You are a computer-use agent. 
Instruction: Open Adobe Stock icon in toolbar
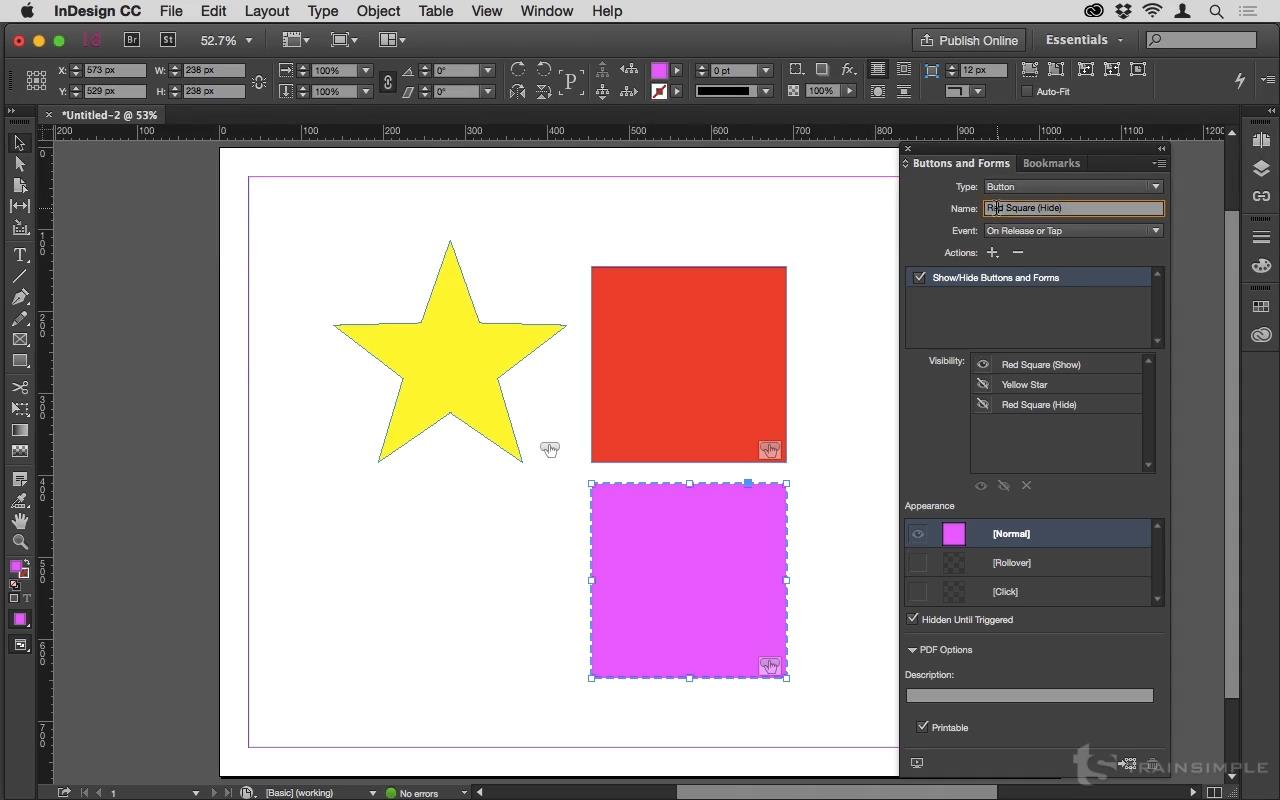(x=168, y=40)
